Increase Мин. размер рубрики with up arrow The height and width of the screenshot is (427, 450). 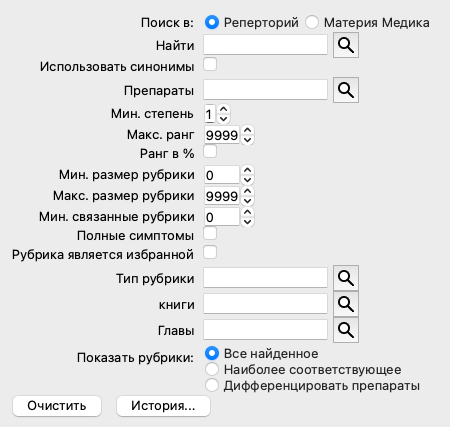point(247,170)
